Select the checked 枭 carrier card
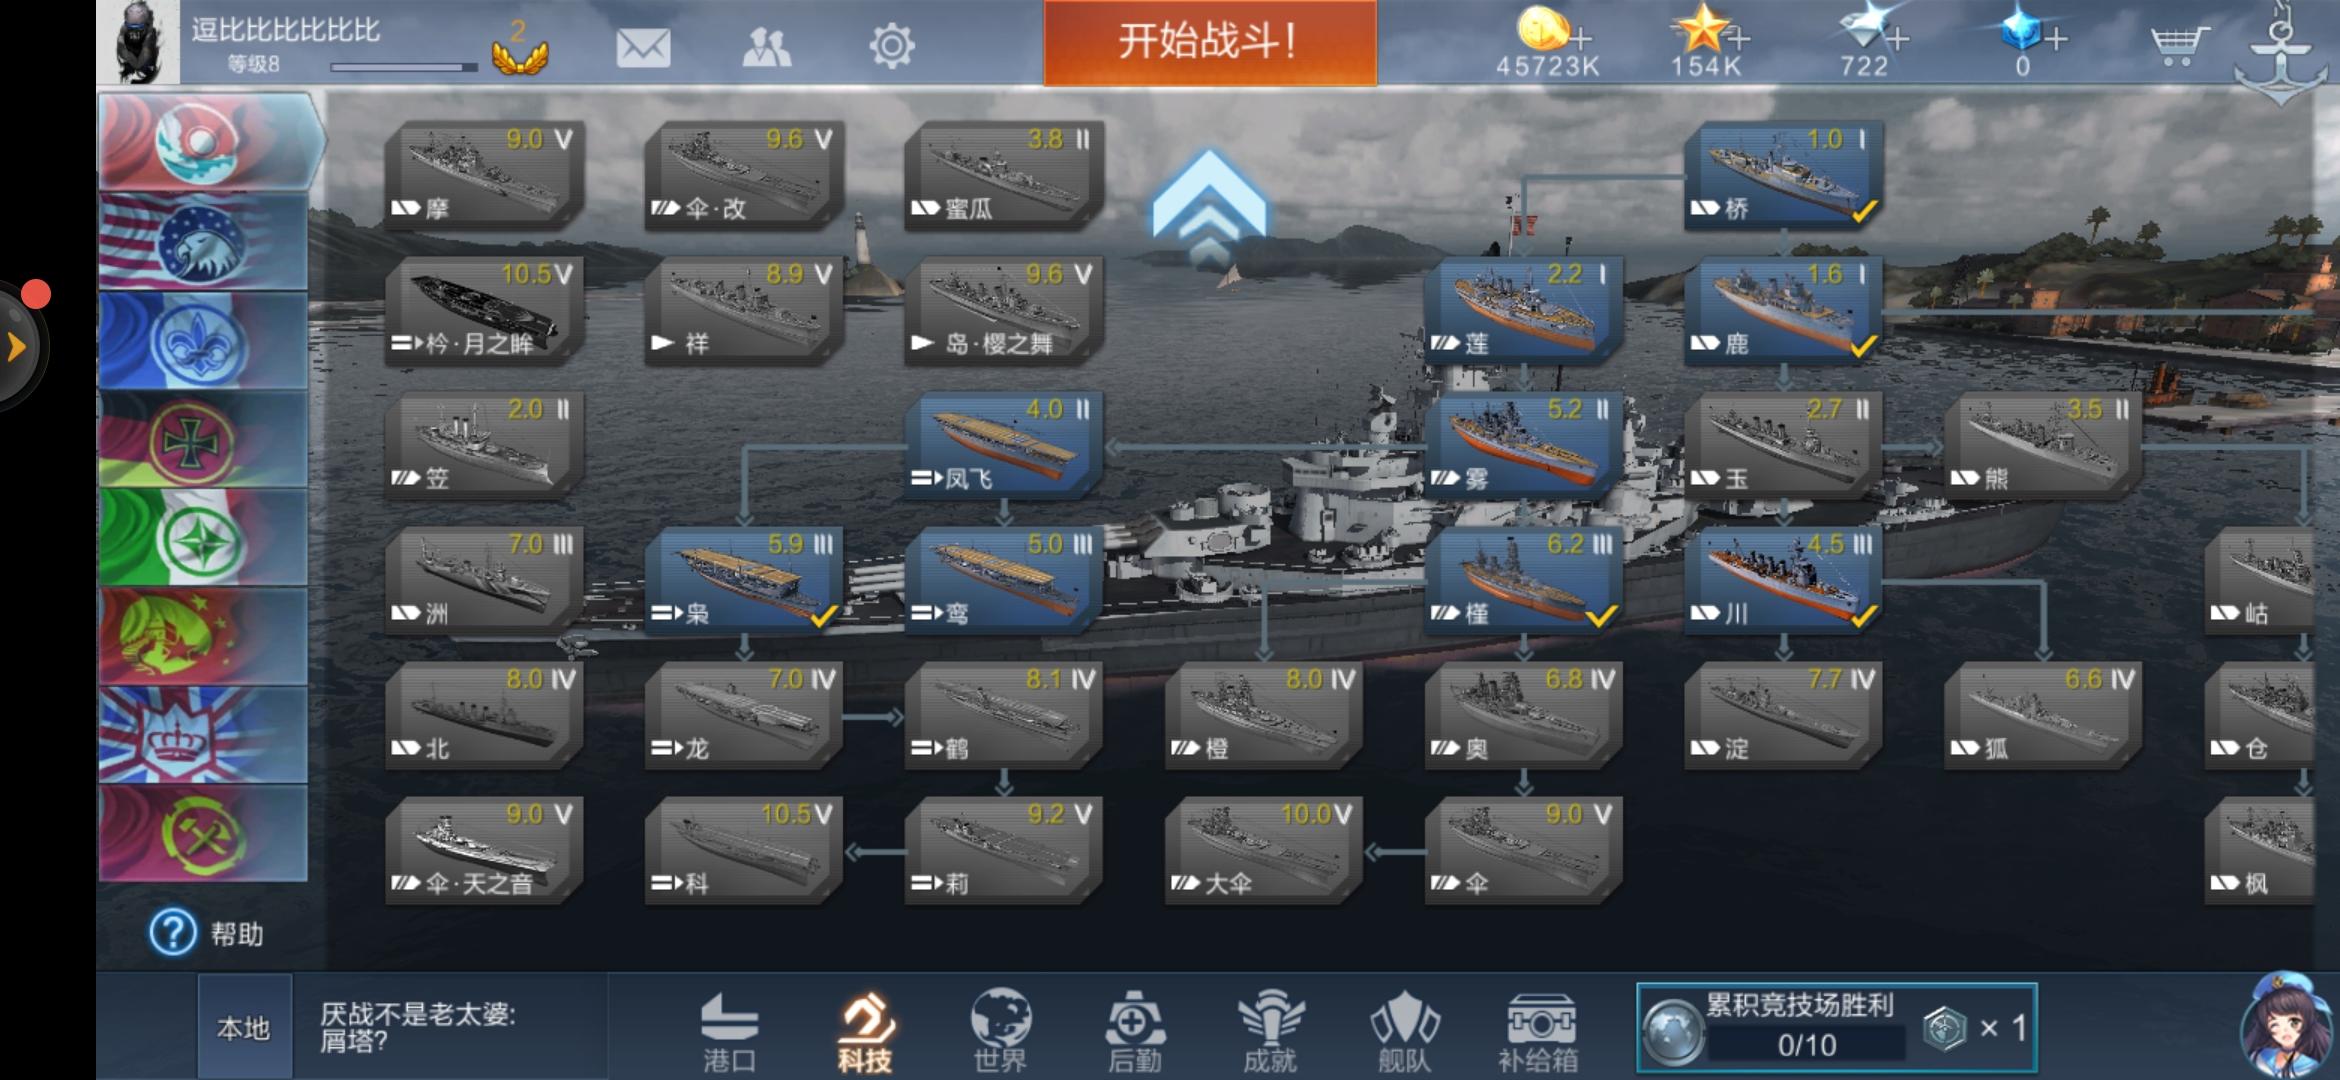 click(743, 581)
